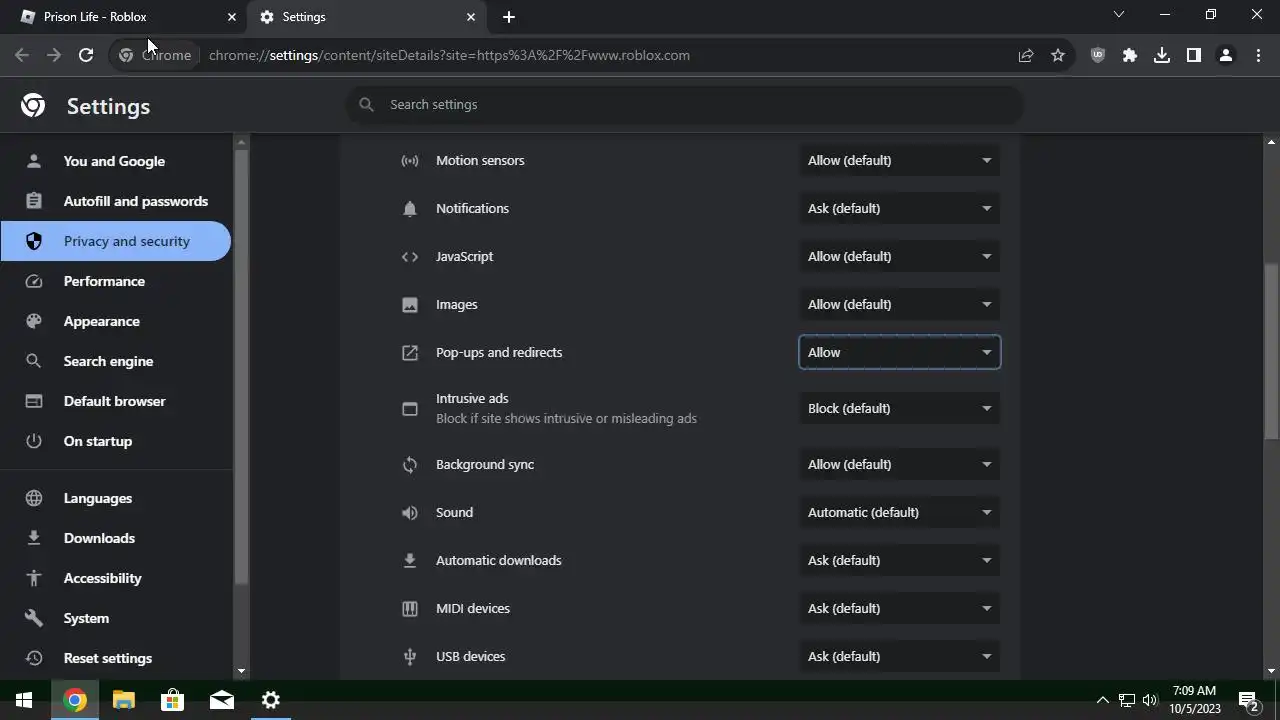Image resolution: width=1280 pixels, height=720 pixels.
Task: Toggle the side panel icon
Action: [1194, 55]
